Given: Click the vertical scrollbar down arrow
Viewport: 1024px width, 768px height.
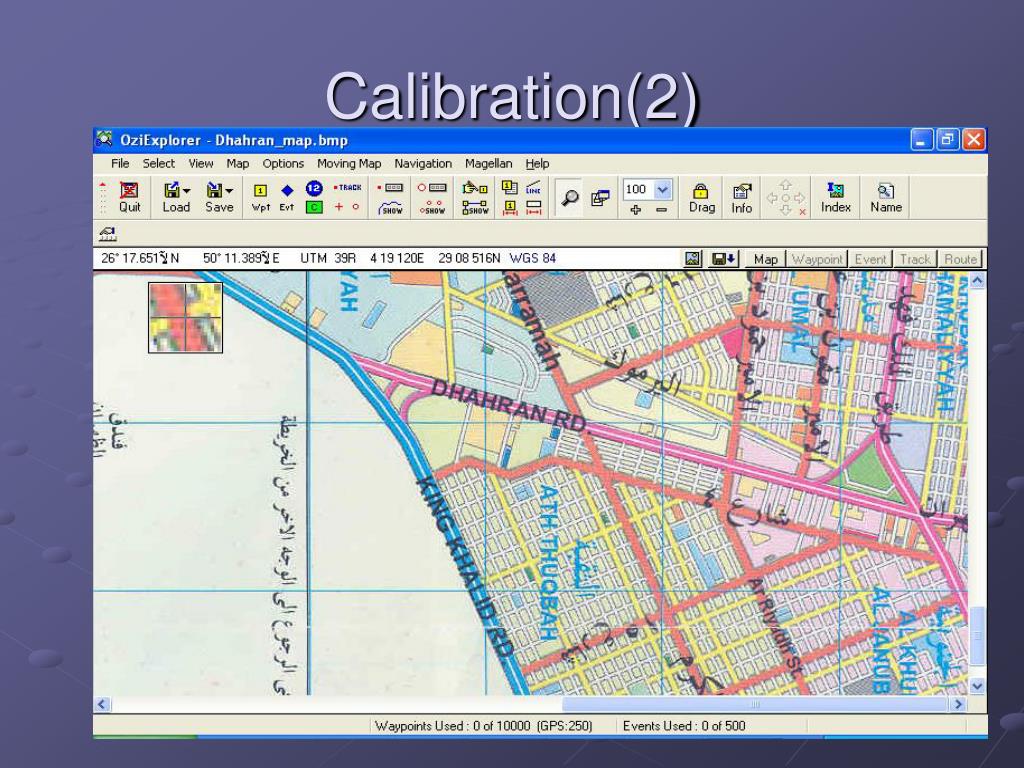Looking at the screenshot, I should [977, 686].
